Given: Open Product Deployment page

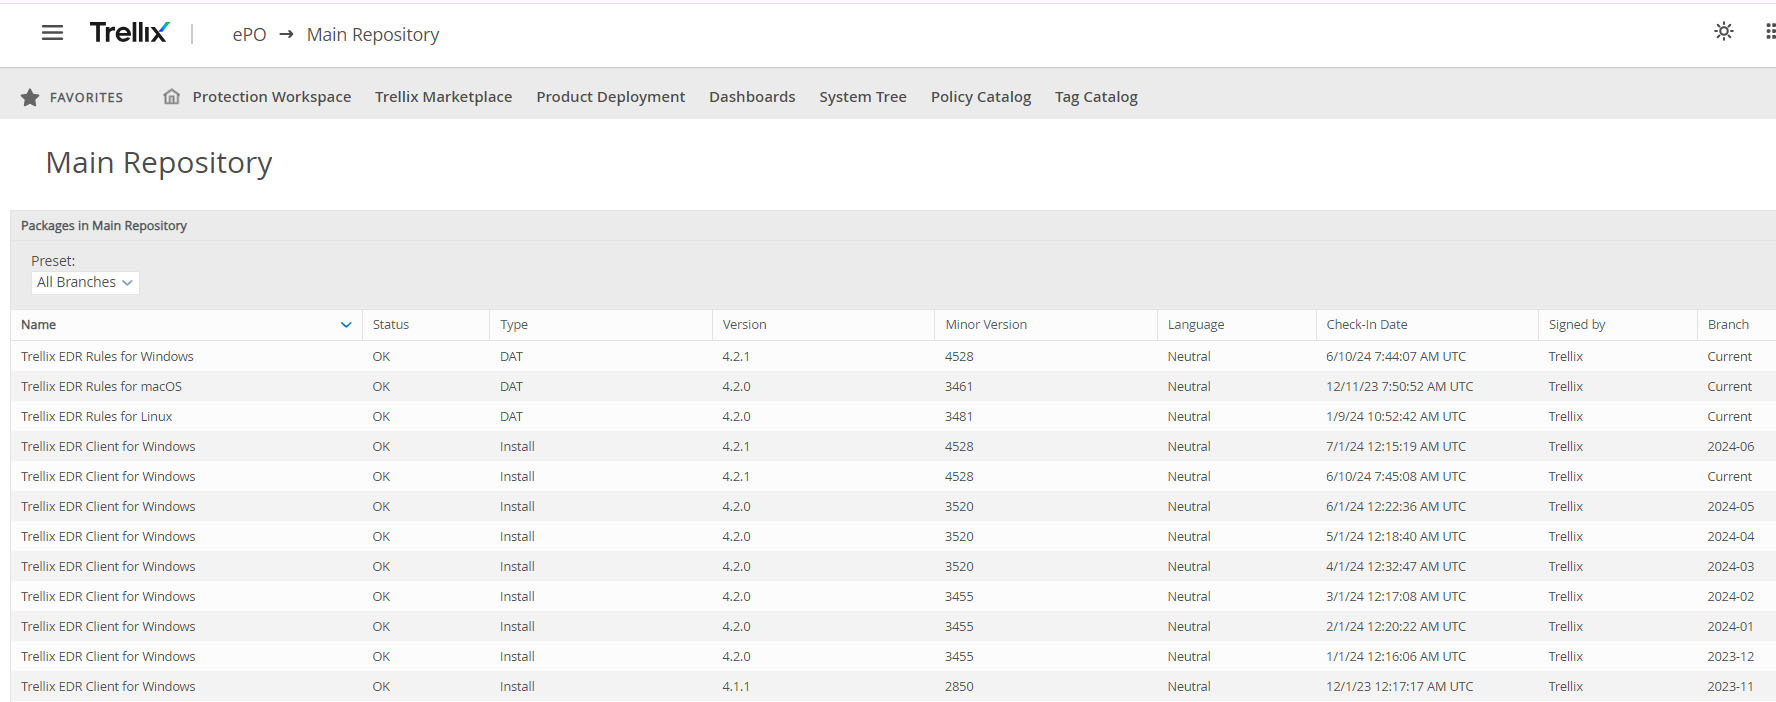Looking at the screenshot, I should pyautogui.click(x=611, y=97).
